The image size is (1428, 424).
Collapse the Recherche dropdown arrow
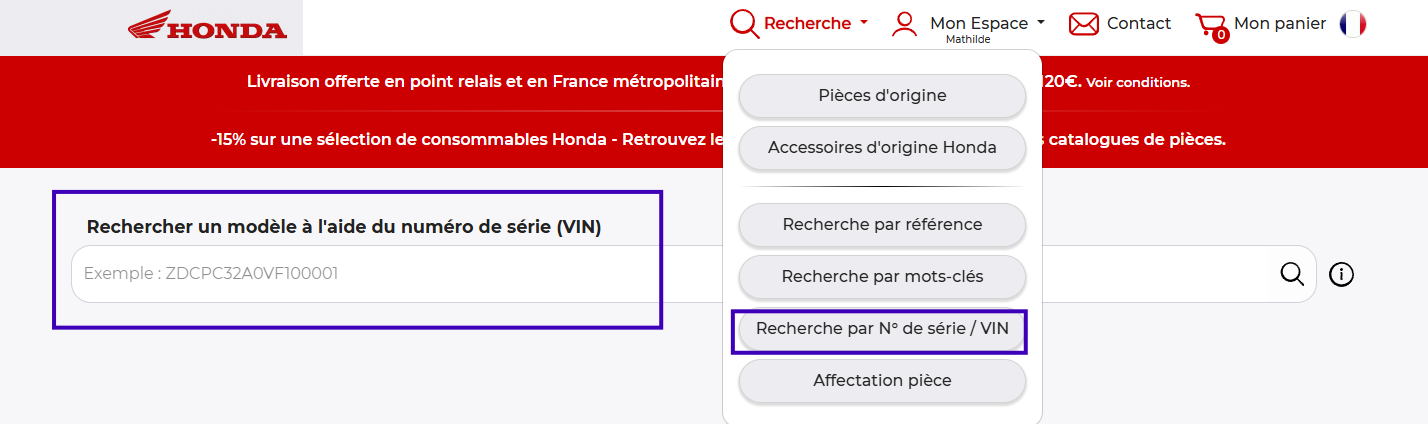coord(864,23)
